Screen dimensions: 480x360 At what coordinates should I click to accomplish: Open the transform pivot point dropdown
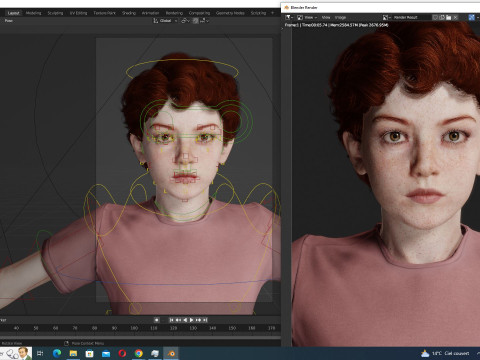pyautogui.click(x=185, y=21)
